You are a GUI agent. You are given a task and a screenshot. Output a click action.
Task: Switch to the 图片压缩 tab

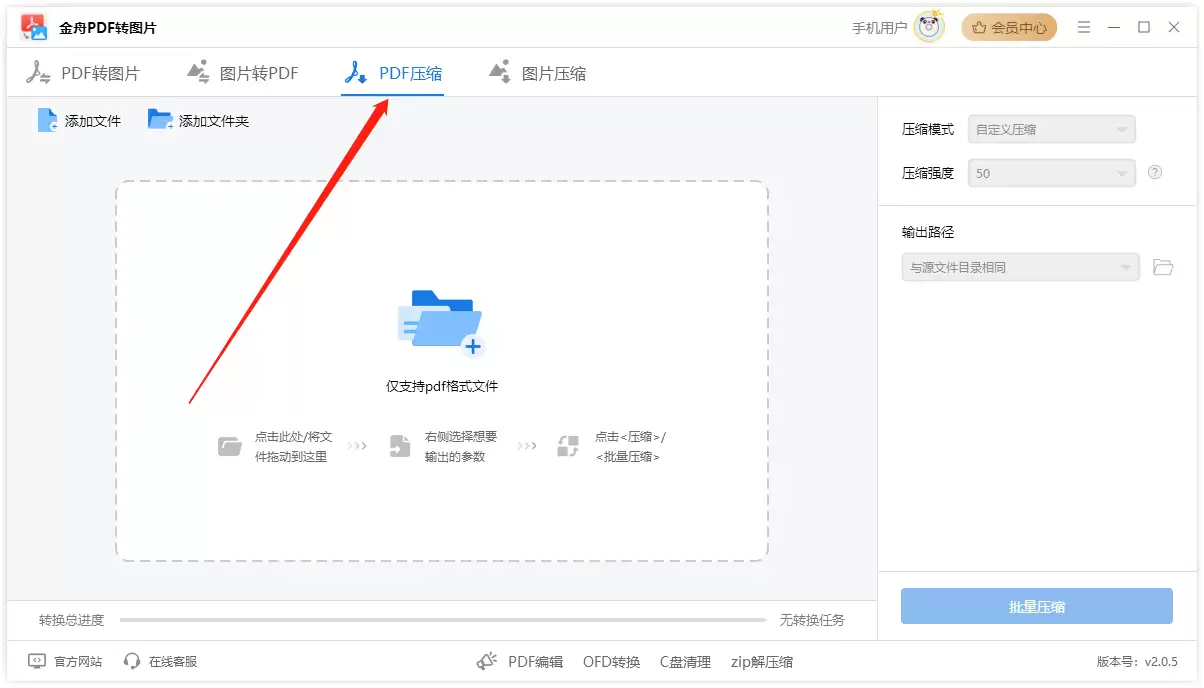pos(537,73)
